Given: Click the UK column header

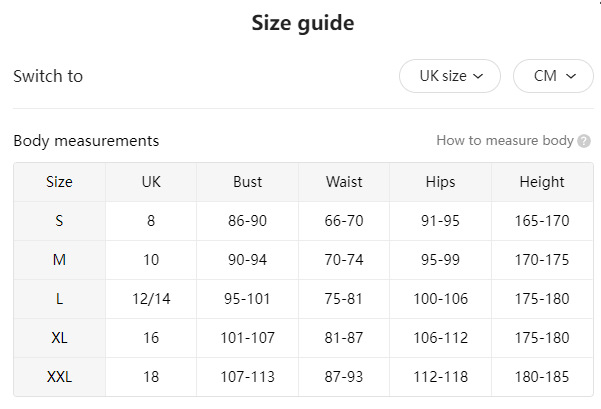Looking at the screenshot, I should pos(151,182).
